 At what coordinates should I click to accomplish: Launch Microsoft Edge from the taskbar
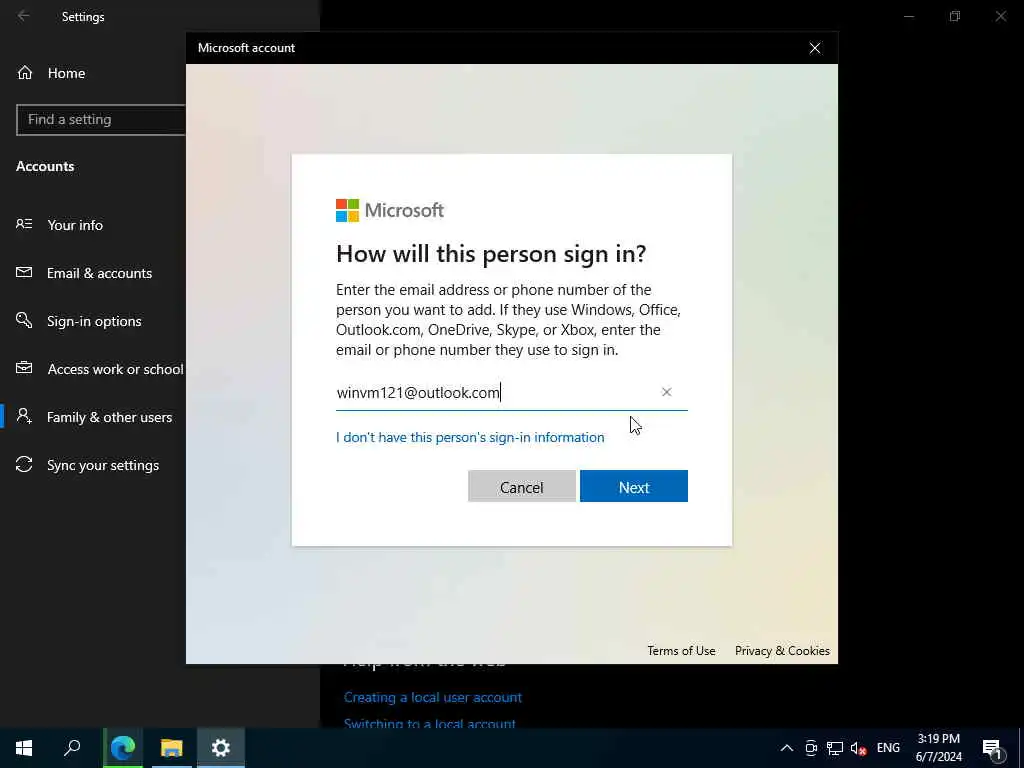tap(123, 748)
